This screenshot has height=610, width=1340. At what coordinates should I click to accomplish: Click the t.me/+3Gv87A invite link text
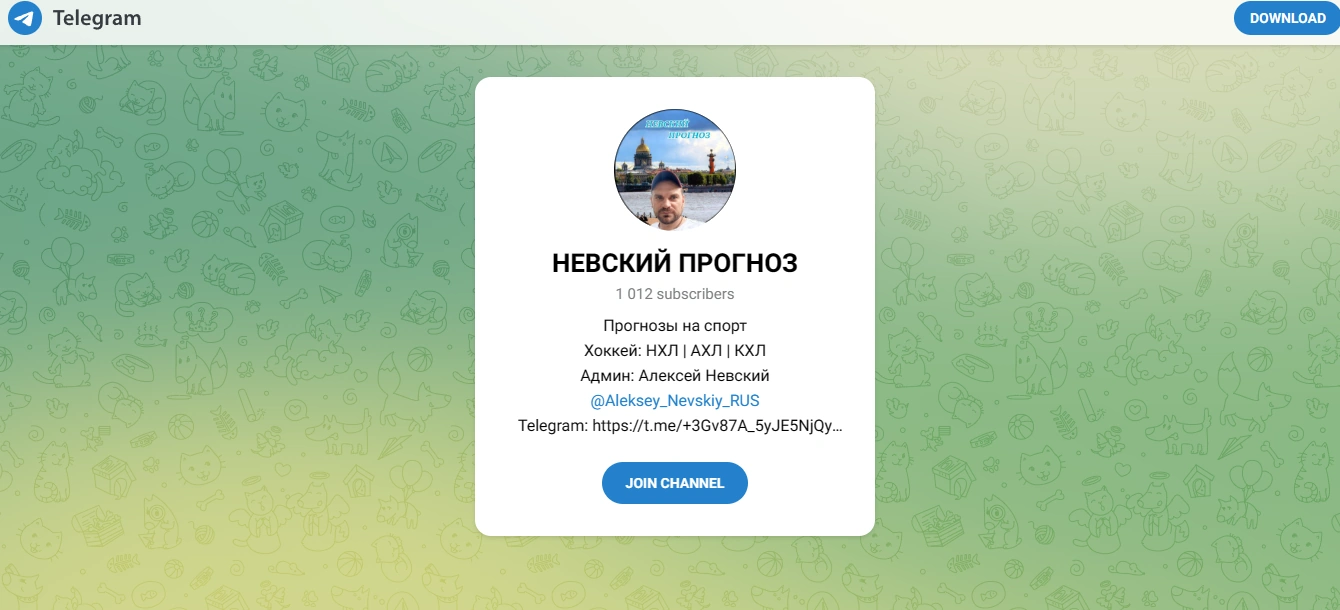pos(718,426)
